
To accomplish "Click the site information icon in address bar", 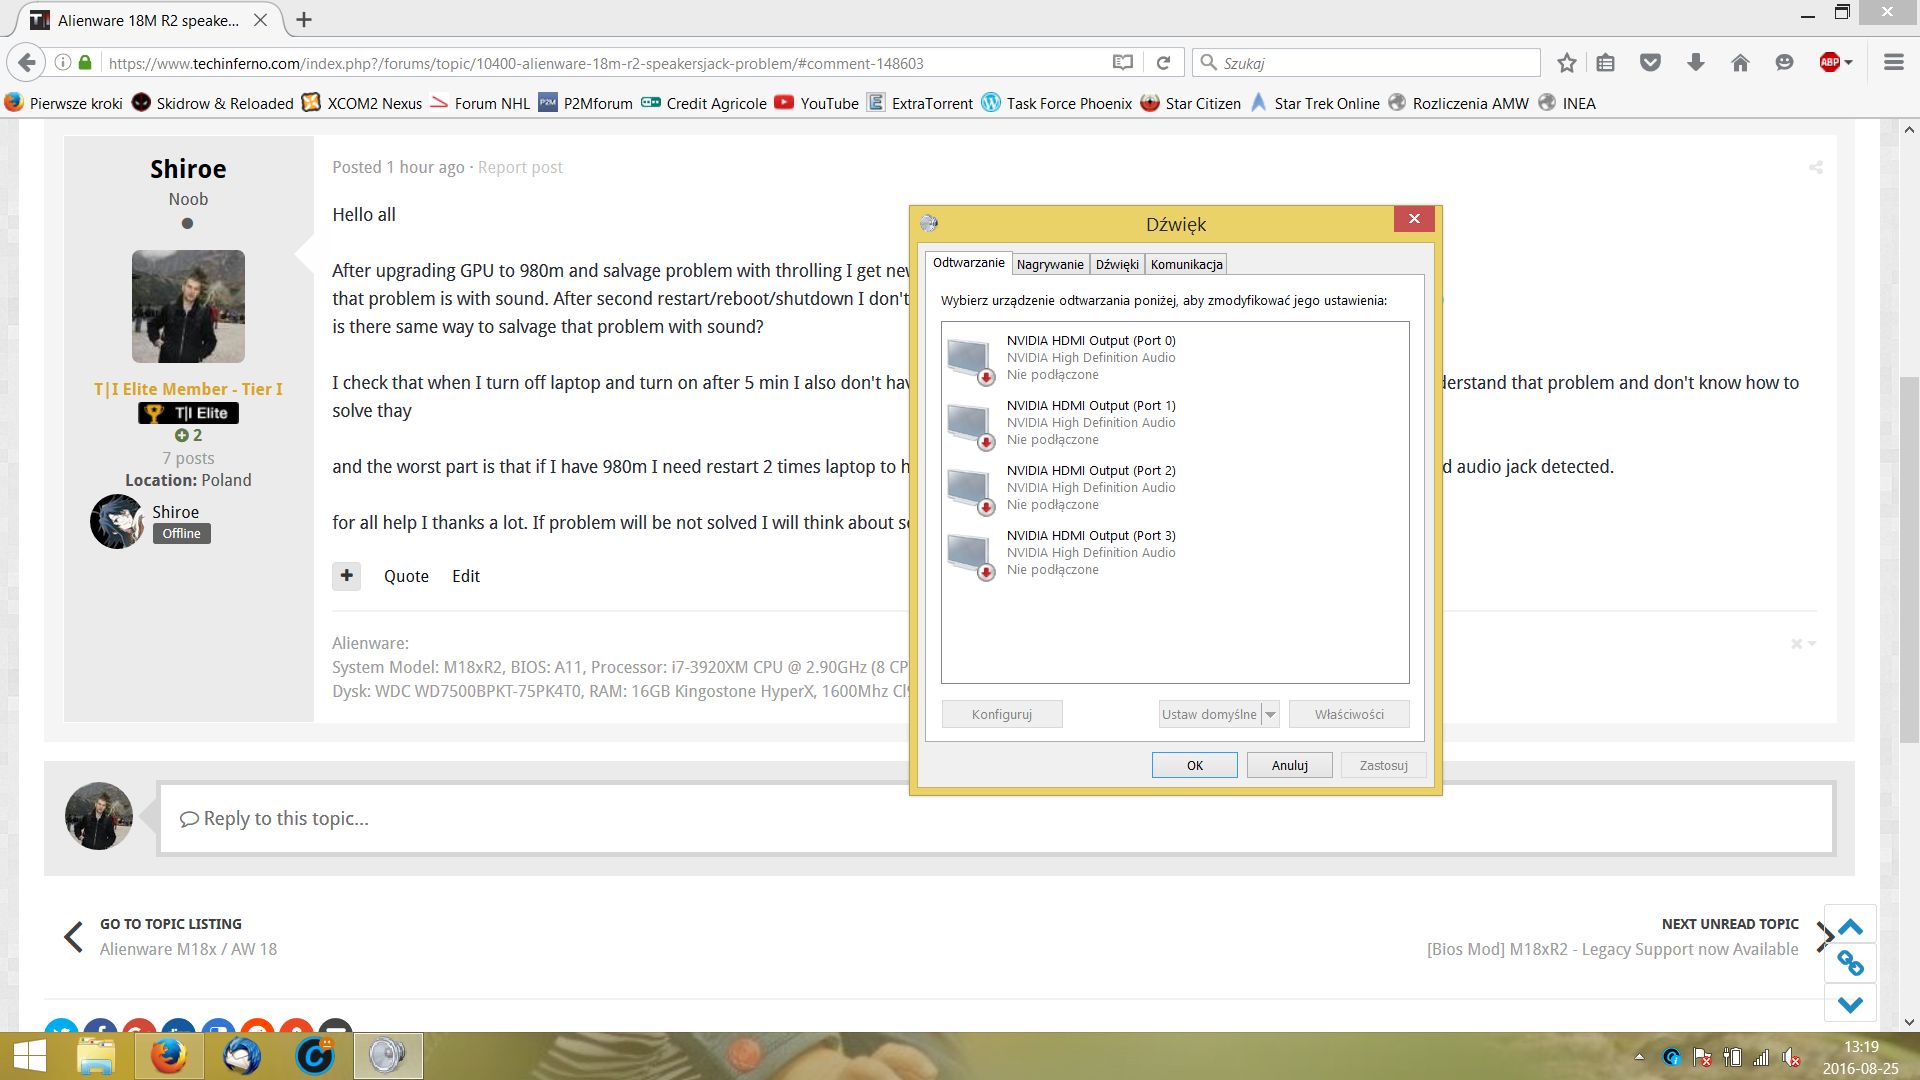I will 63,63.
